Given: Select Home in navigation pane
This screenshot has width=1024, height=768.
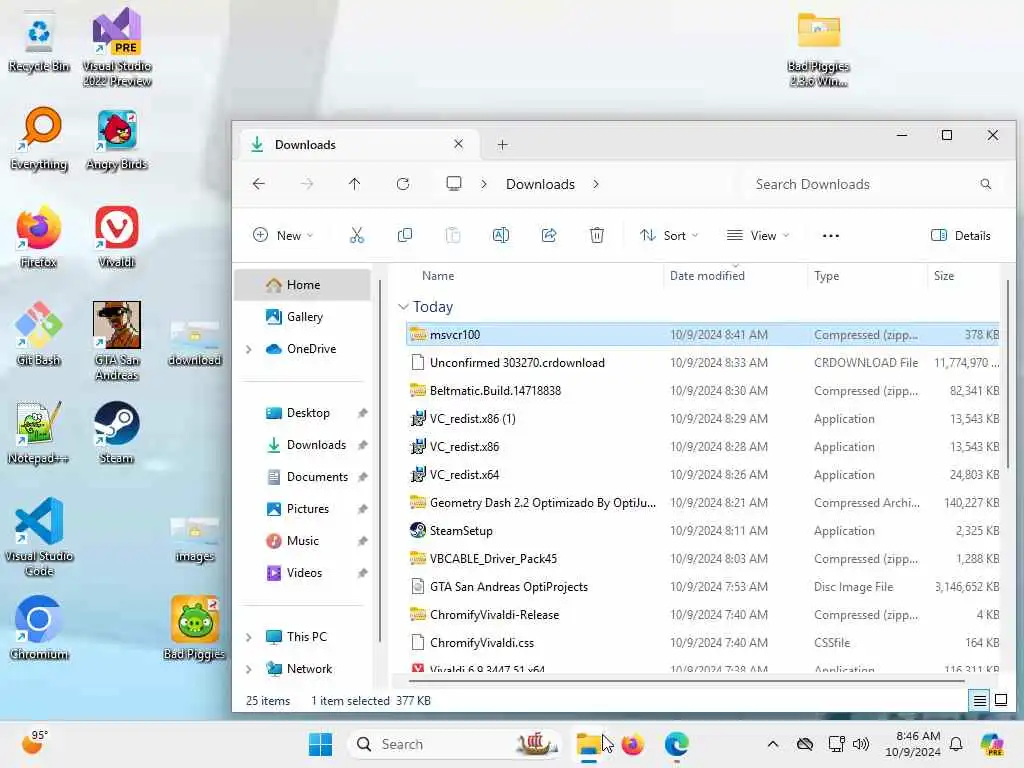Looking at the screenshot, I should pos(302,285).
